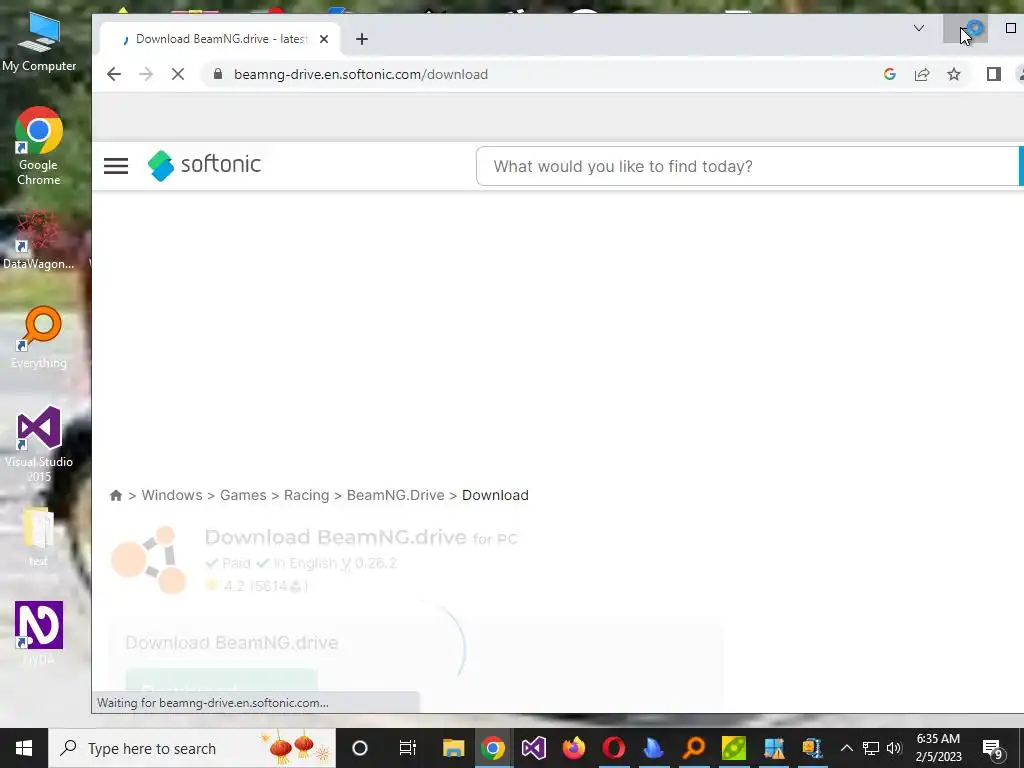Click the address bar URL

point(360,74)
